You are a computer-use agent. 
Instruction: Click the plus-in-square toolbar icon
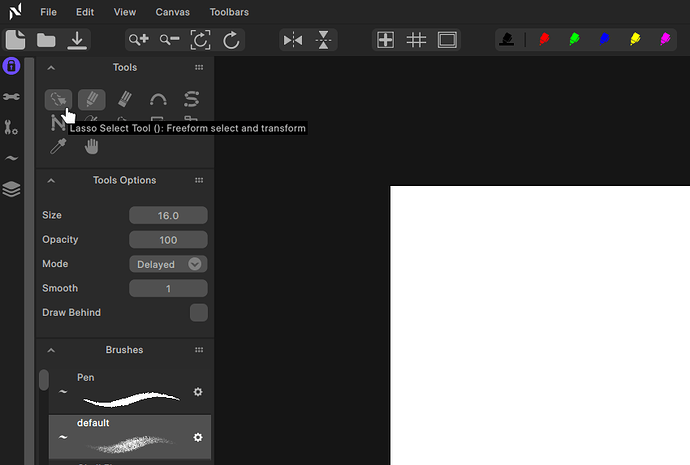coord(385,40)
